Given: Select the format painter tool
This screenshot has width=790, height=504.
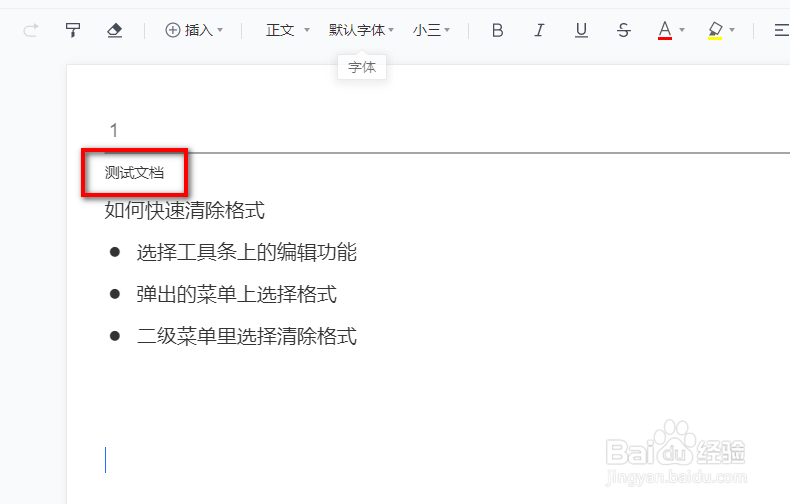Looking at the screenshot, I should pos(73,30).
